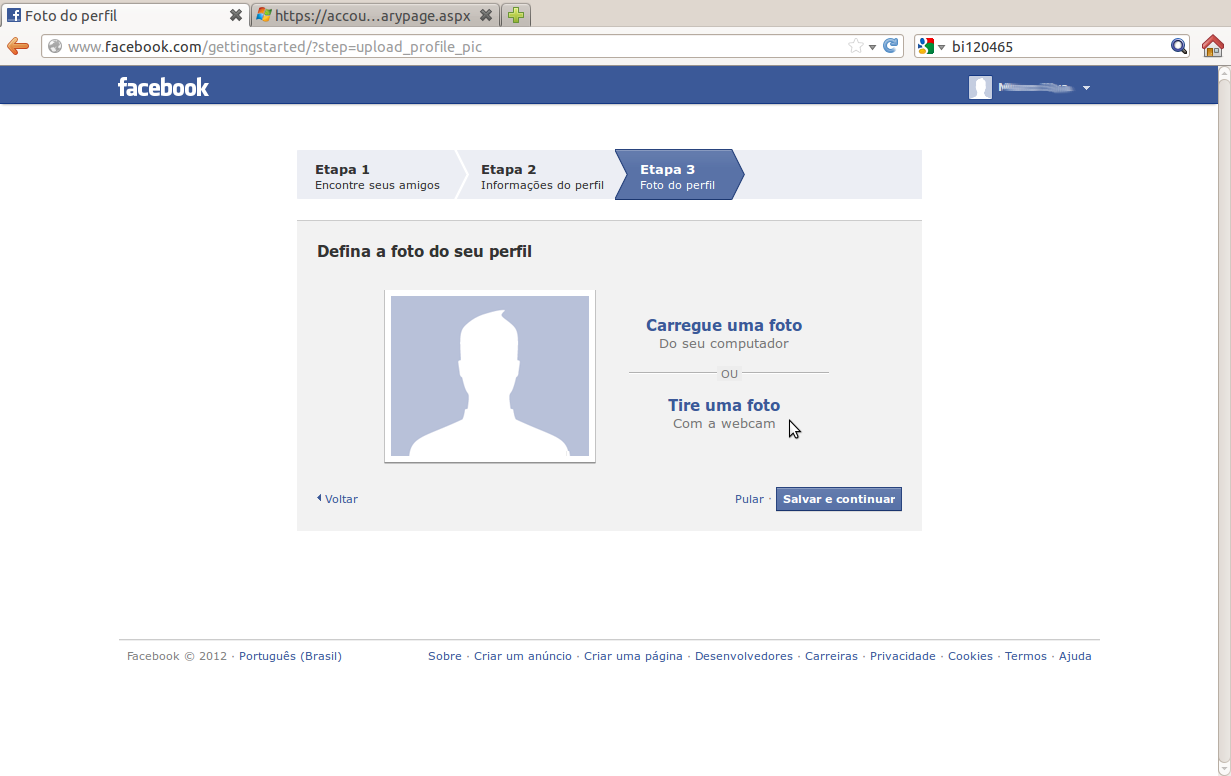Click the user name in the header
Image resolution: width=1231 pixels, height=776 pixels.
(1035, 88)
